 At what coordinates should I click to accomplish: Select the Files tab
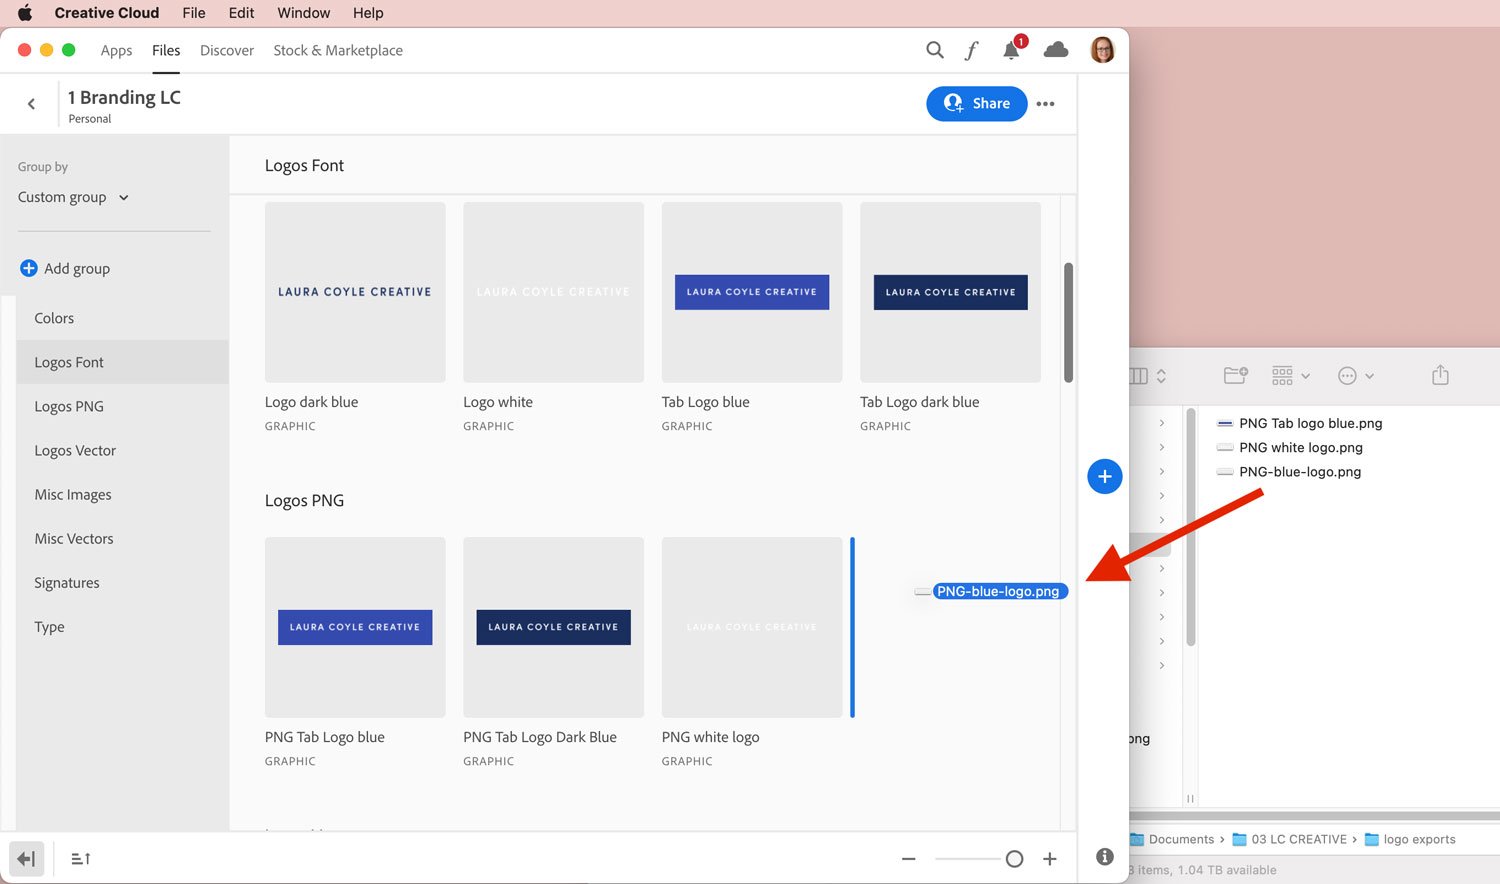click(x=166, y=50)
